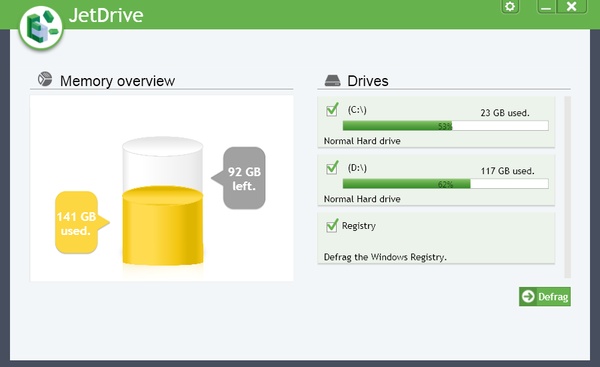Click the Drives list scrollbar
Image resolution: width=600 pixels, height=367 pixels.
tap(567, 187)
